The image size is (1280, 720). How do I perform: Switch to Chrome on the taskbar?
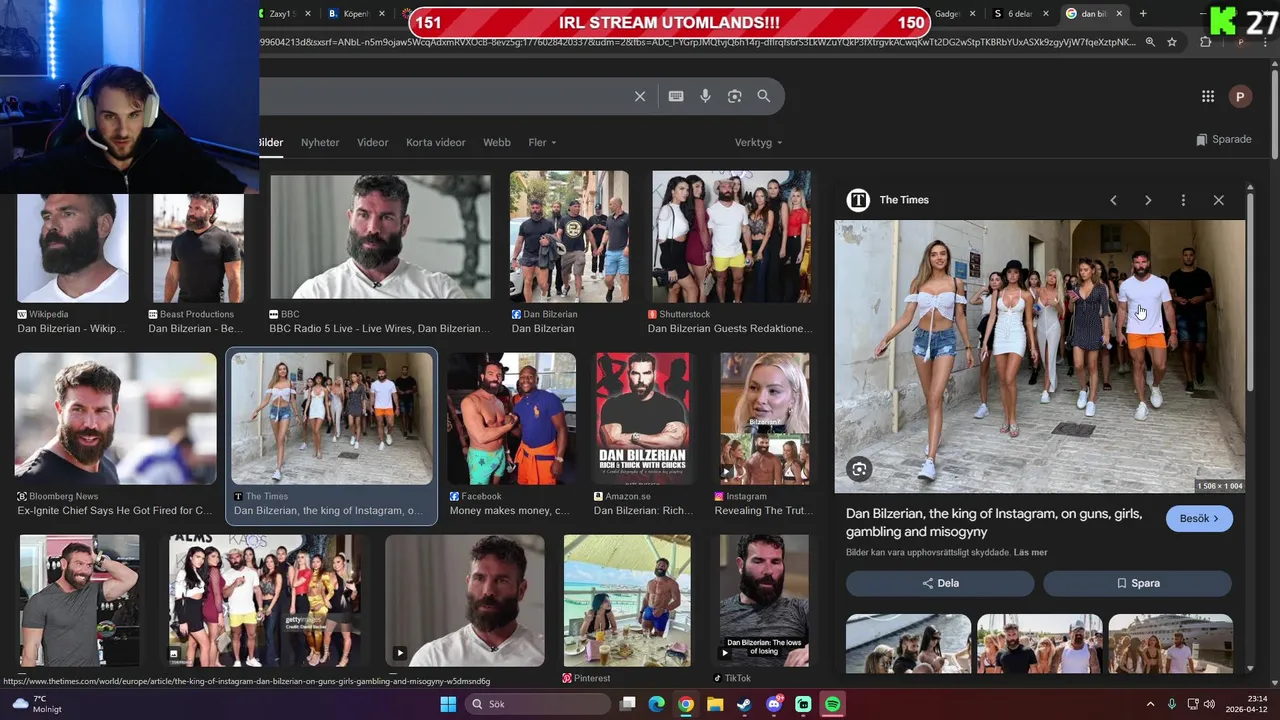click(685, 704)
